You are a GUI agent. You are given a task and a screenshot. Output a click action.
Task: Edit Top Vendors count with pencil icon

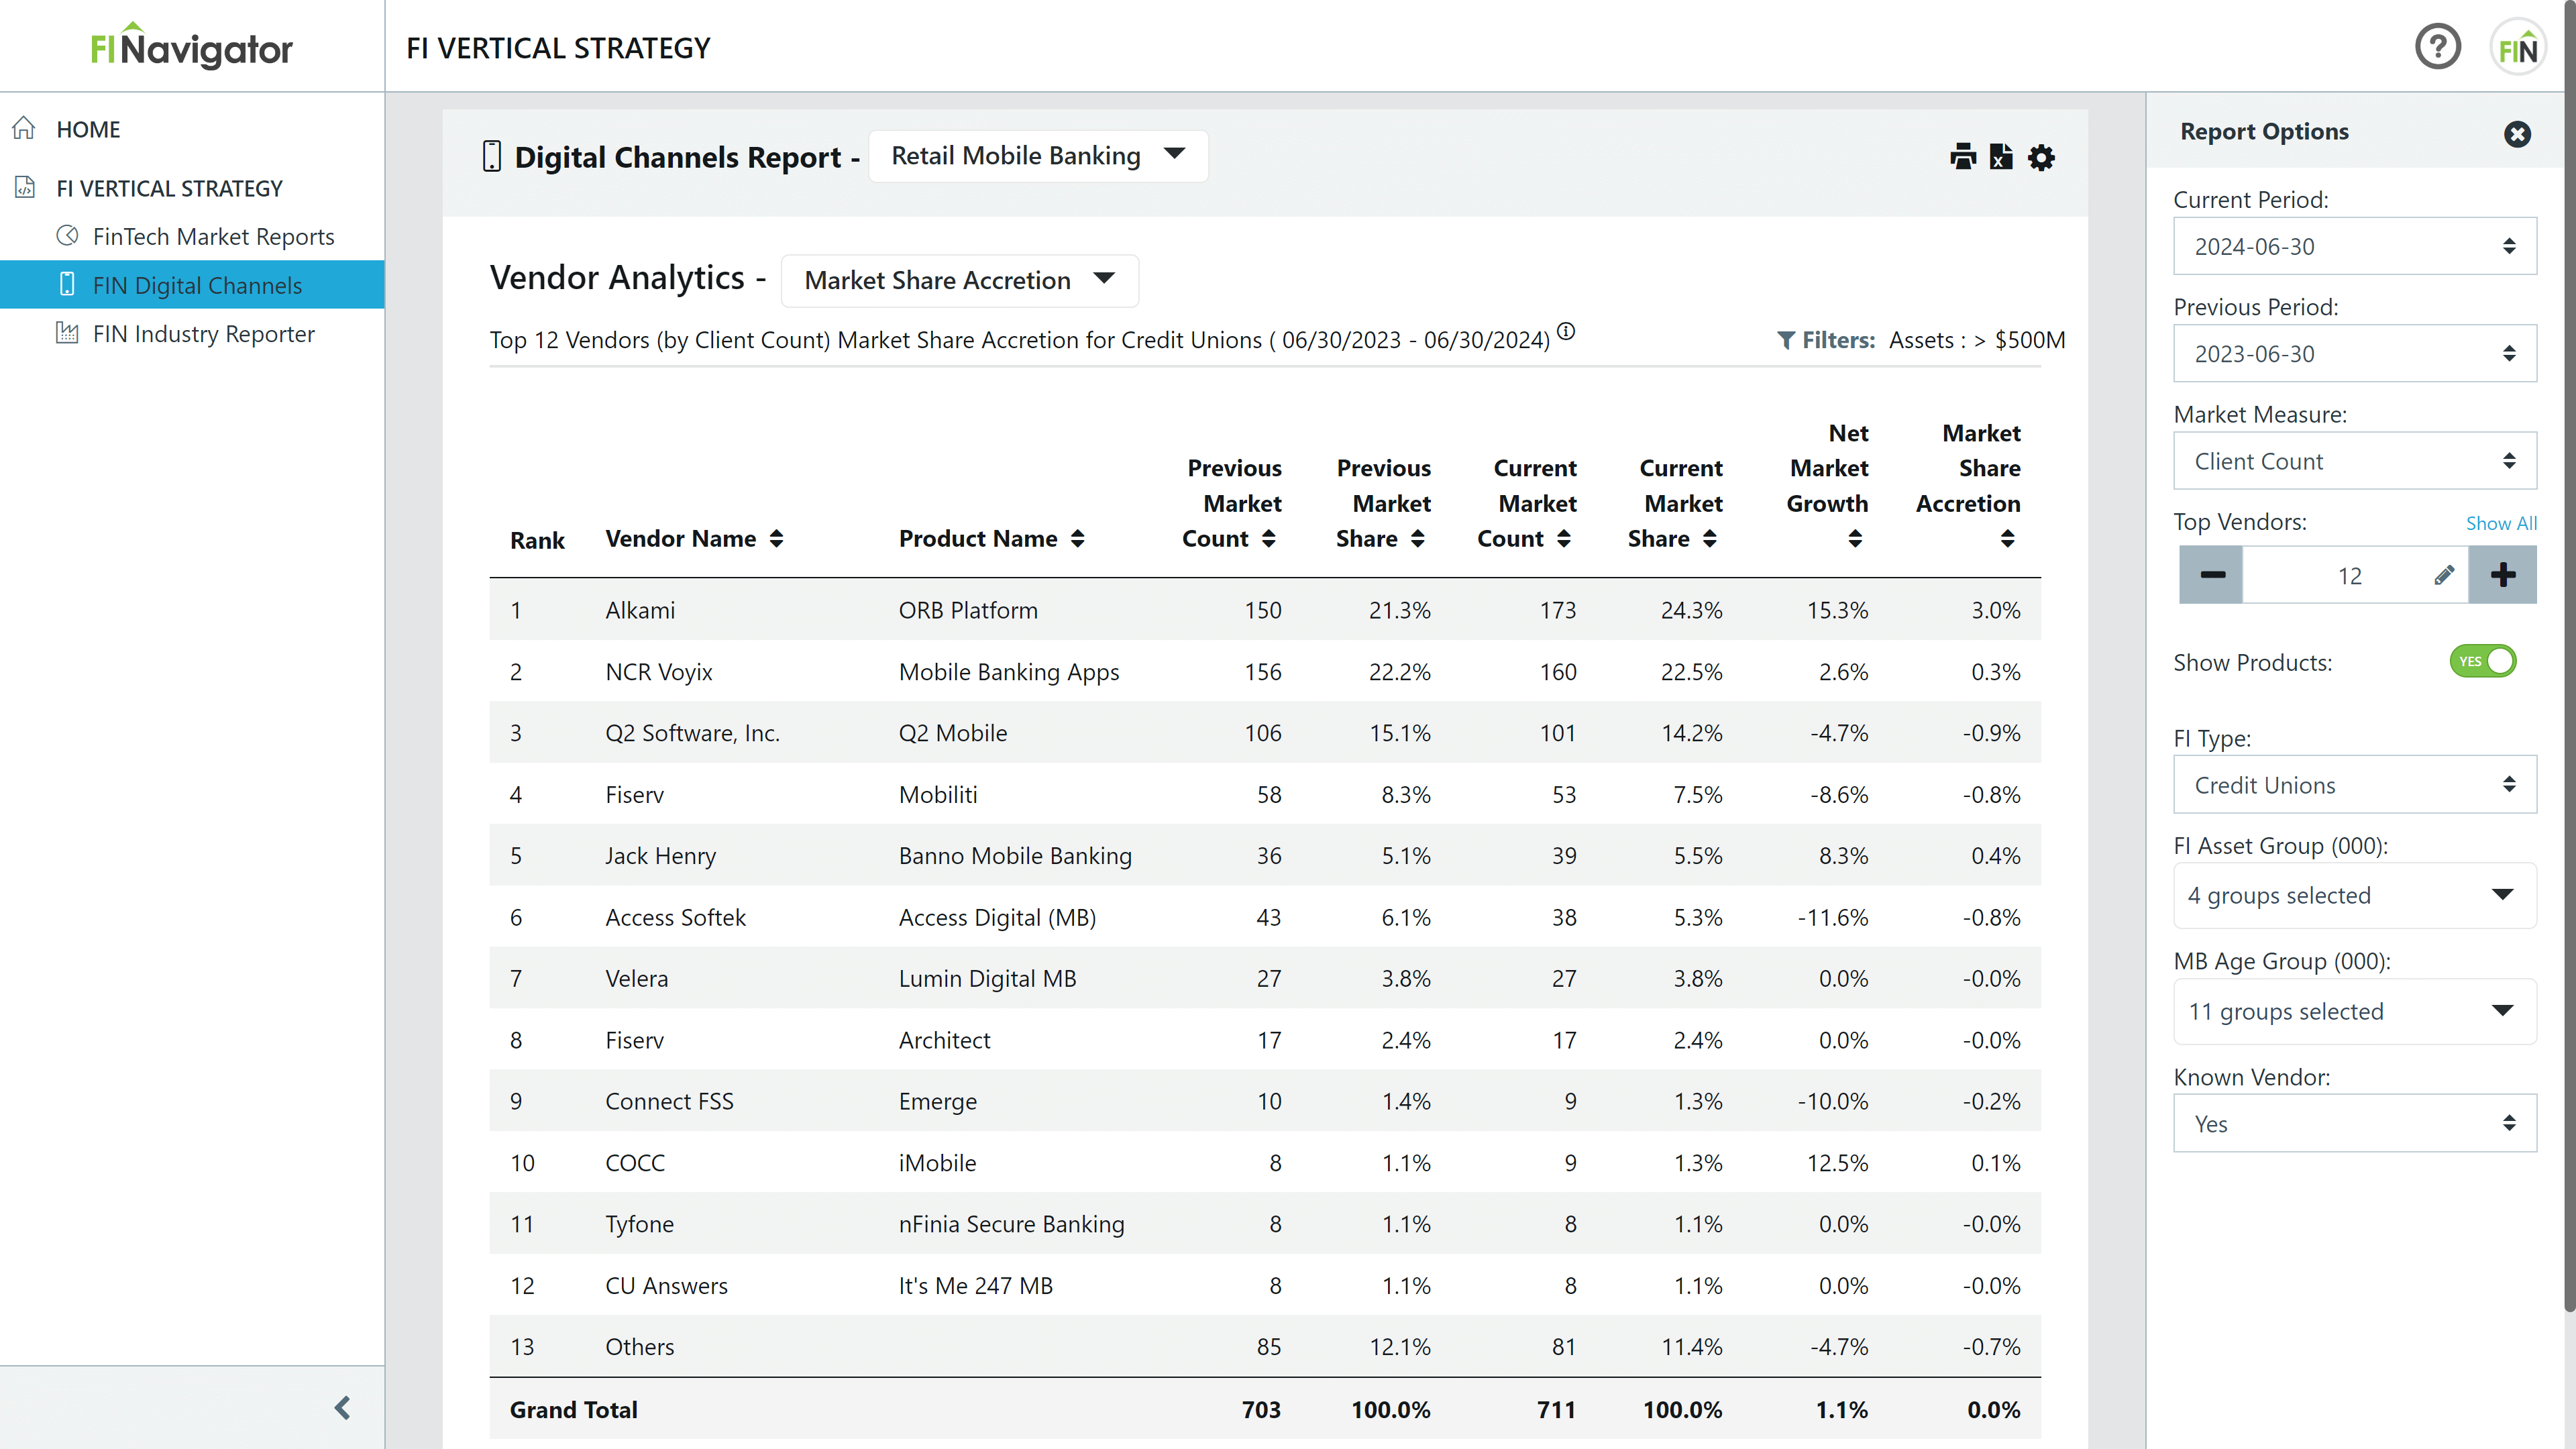pos(2444,575)
